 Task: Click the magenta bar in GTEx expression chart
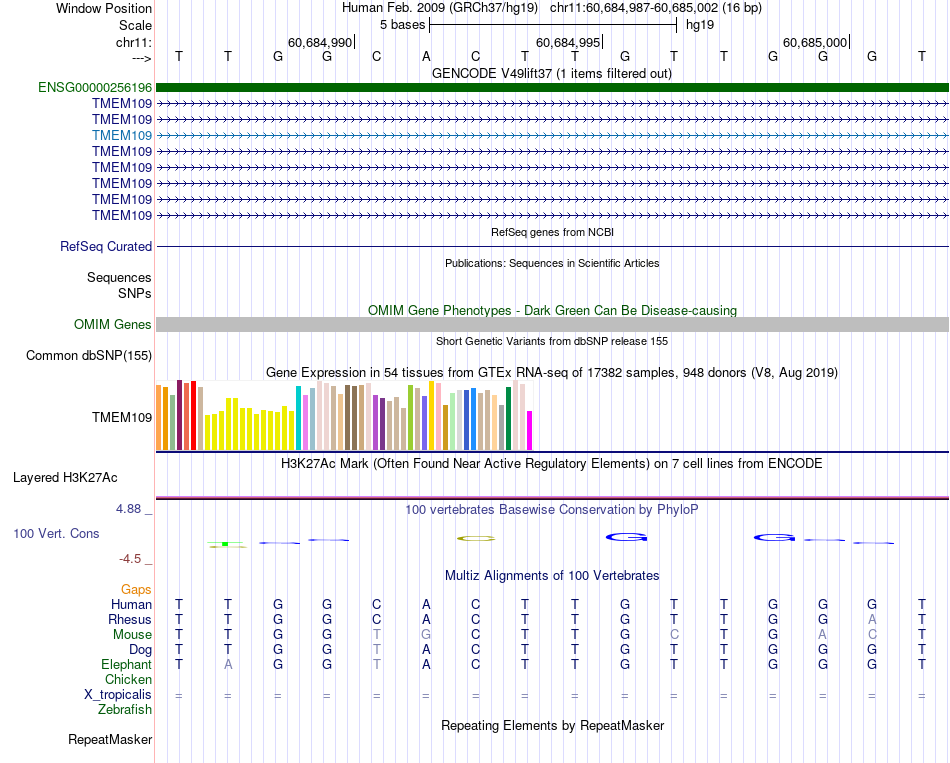(530, 430)
